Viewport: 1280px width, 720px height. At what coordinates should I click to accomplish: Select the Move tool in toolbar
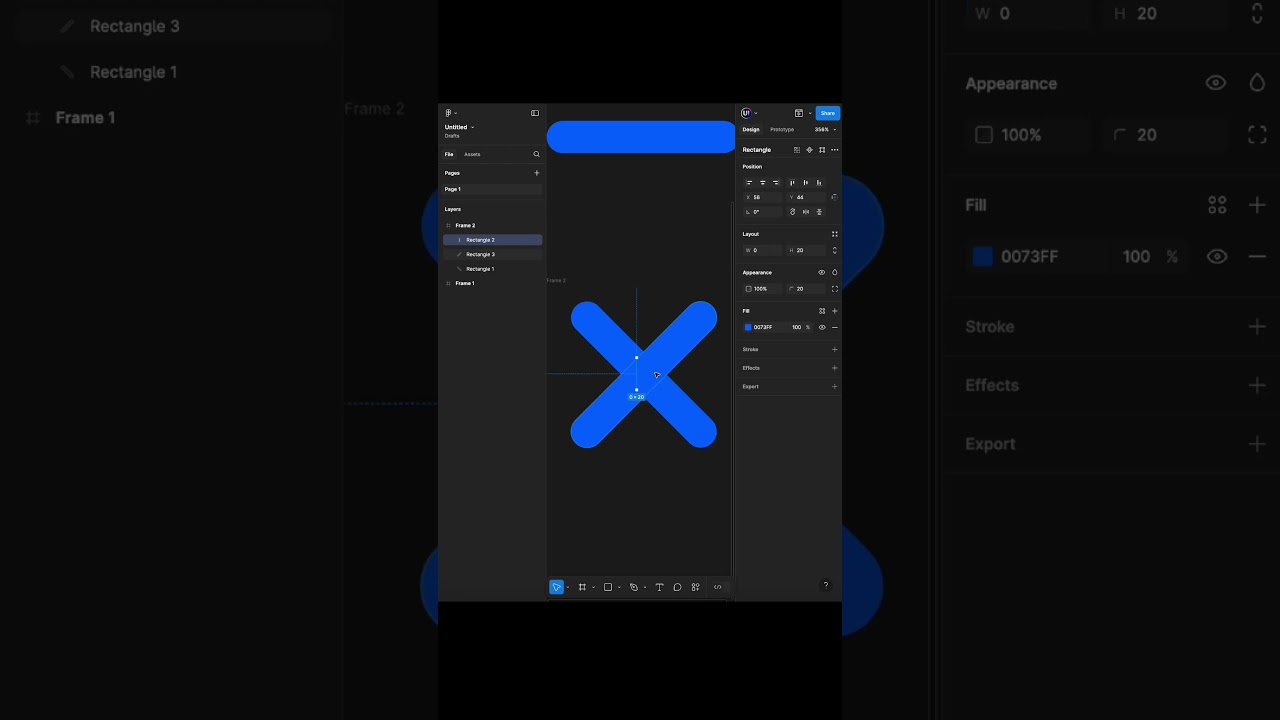coord(556,587)
